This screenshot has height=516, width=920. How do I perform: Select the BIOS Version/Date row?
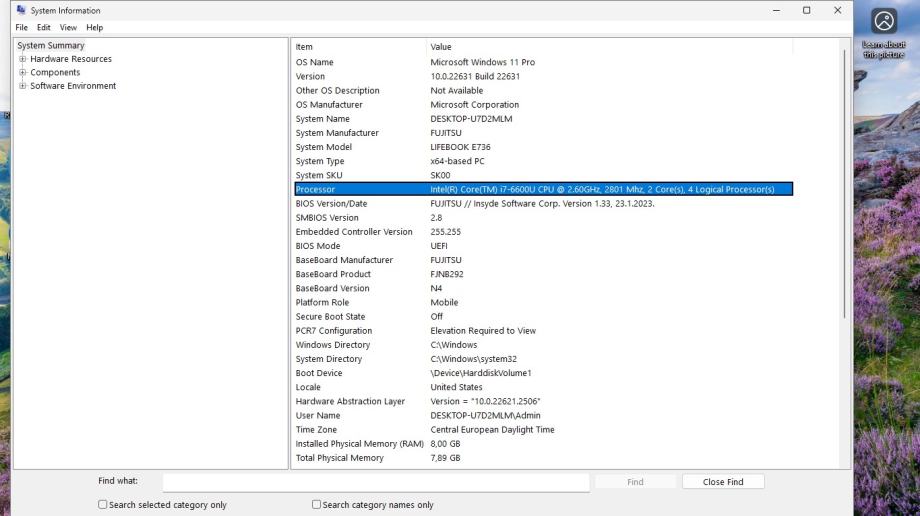(x=543, y=203)
